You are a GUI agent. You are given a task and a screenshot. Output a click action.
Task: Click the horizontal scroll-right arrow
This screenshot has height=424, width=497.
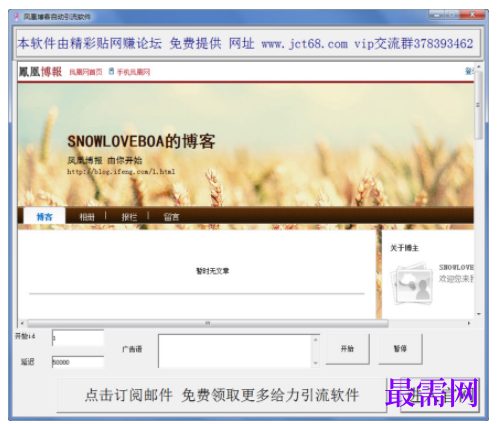[469, 323]
